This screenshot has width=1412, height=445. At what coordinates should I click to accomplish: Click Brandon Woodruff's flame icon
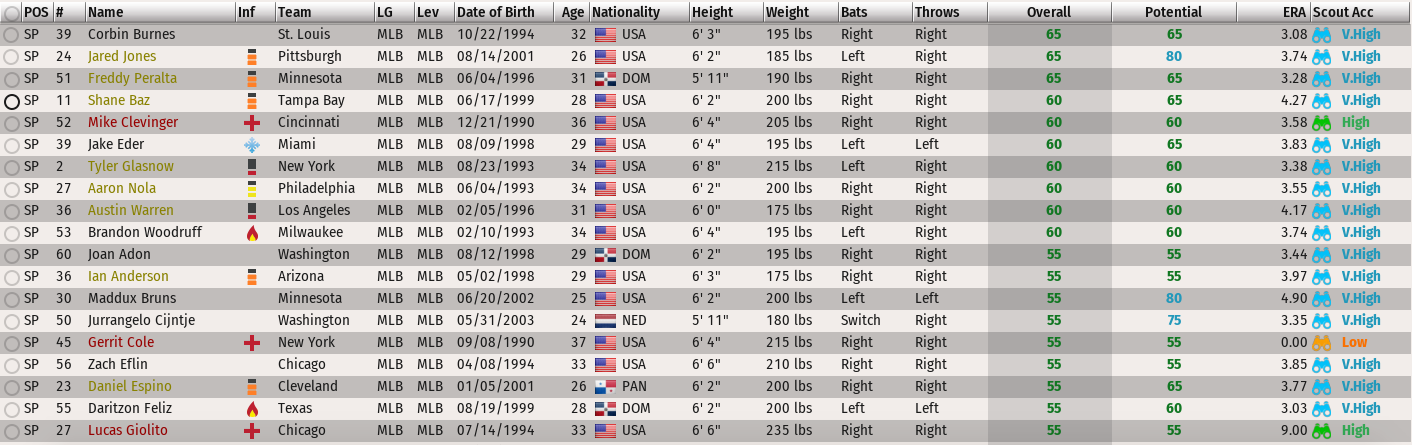[252, 232]
